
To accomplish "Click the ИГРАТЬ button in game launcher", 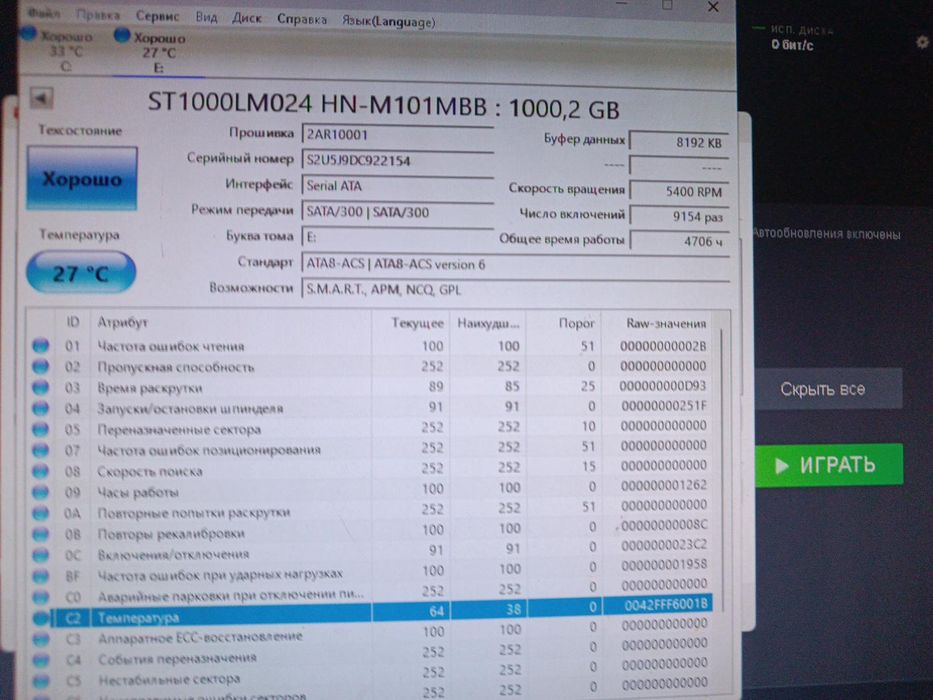I will (x=828, y=465).
